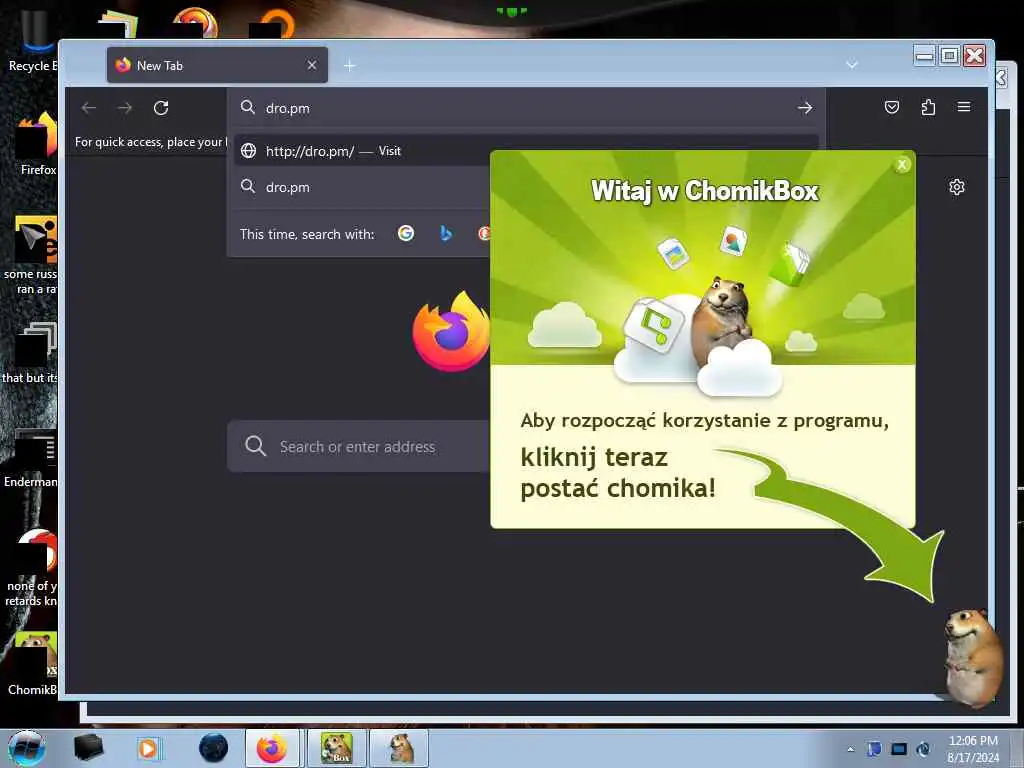
Task: Search this time with Google
Action: tap(406, 233)
